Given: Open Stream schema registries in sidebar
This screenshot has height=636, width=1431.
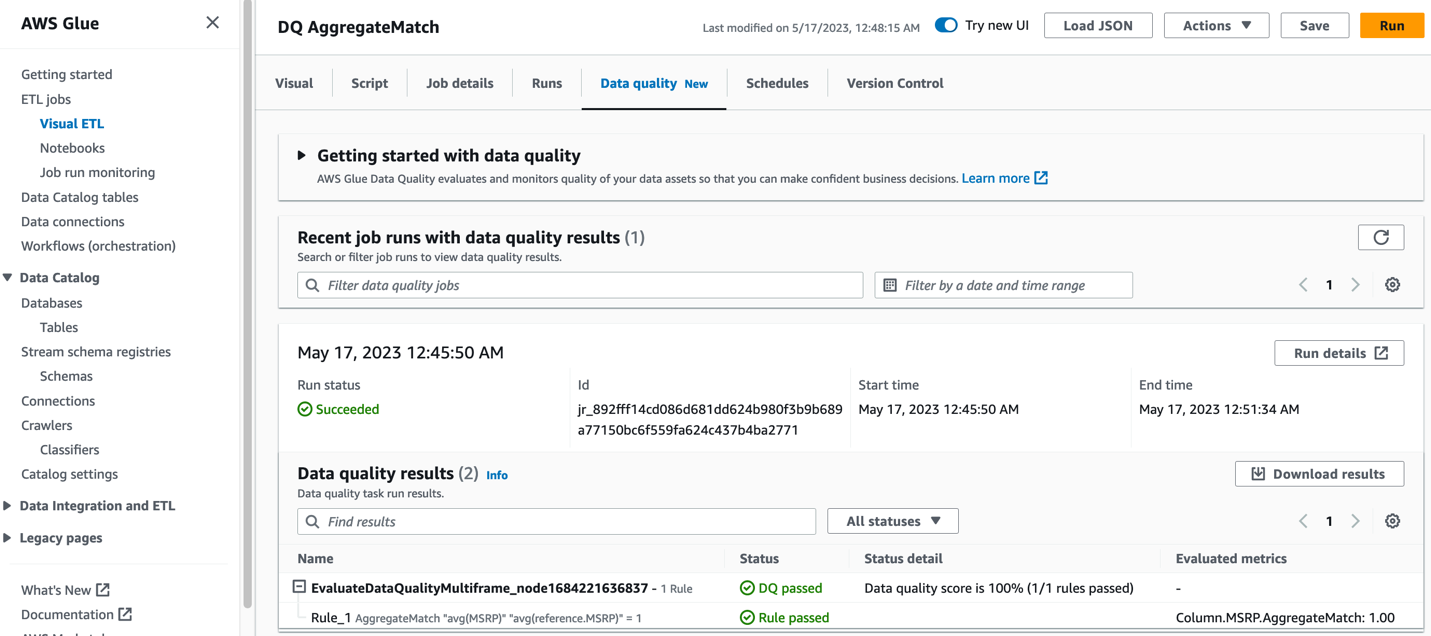Looking at the screenshot, I should pos(96,351).
